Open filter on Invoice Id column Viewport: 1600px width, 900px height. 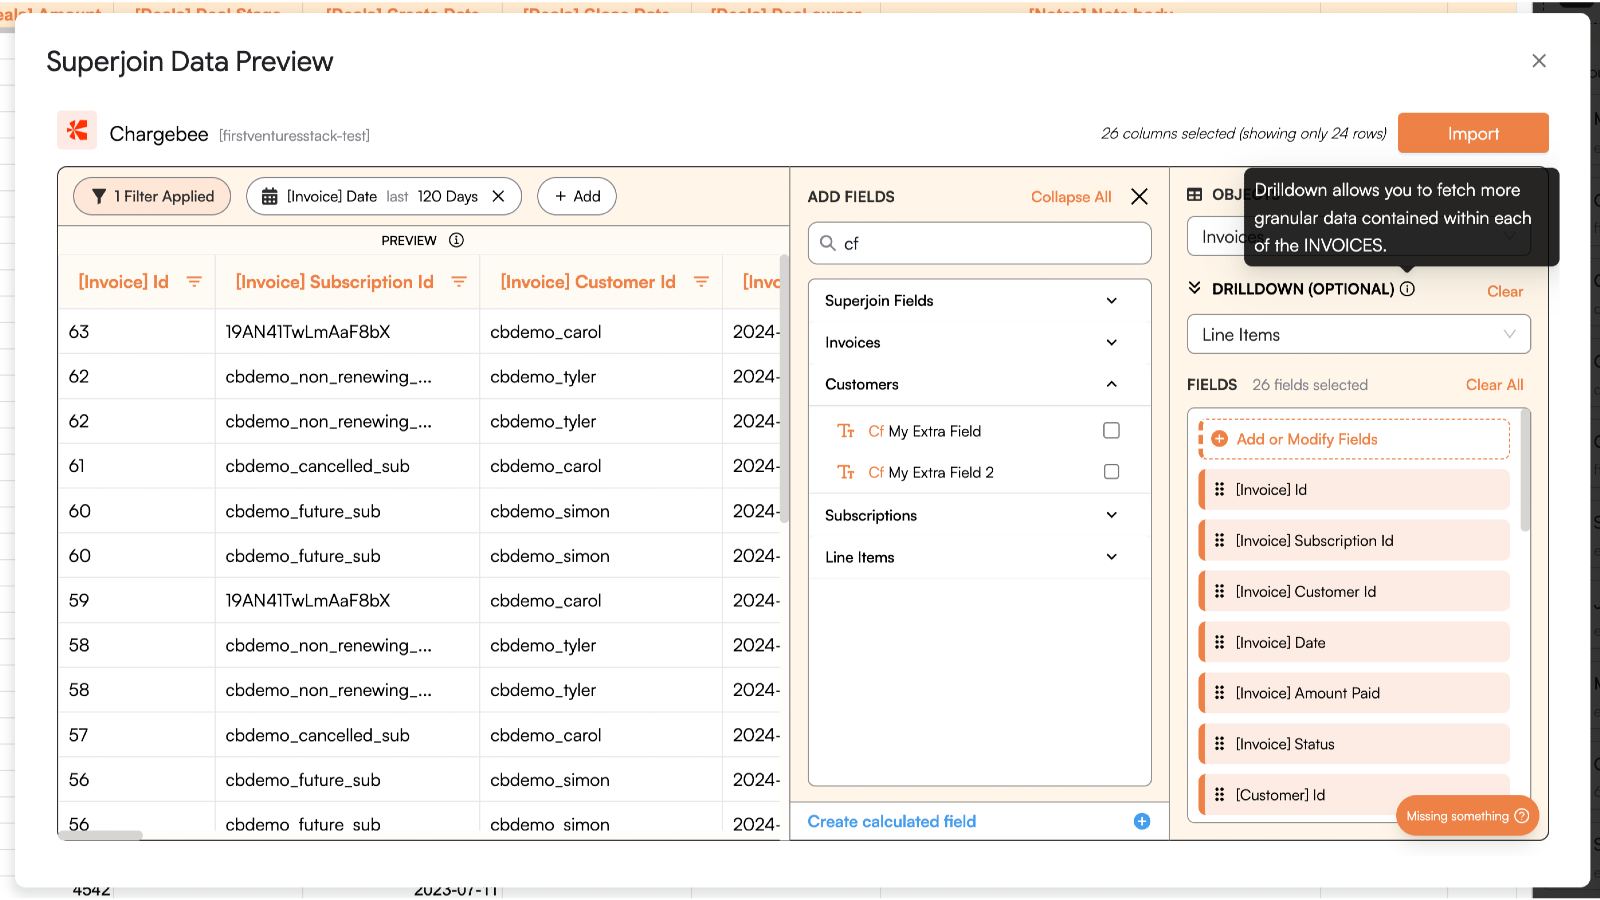pos(194,282)
